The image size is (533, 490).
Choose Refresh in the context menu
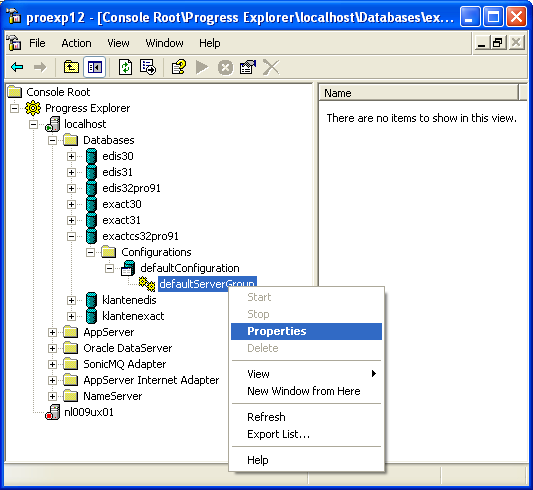[307, 417]
